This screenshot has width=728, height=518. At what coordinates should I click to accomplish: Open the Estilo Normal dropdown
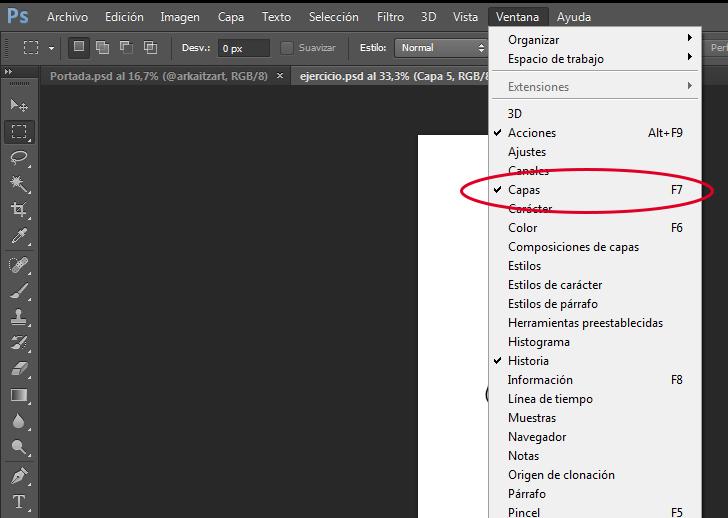441,48
